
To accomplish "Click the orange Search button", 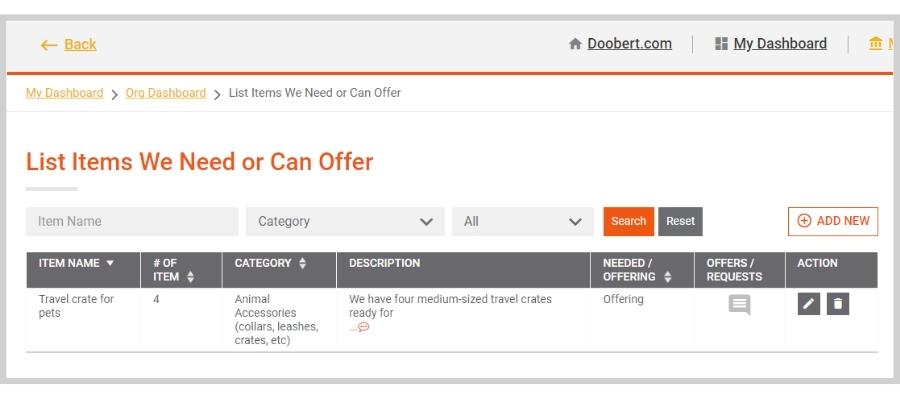I will click(x=629, y=222).
